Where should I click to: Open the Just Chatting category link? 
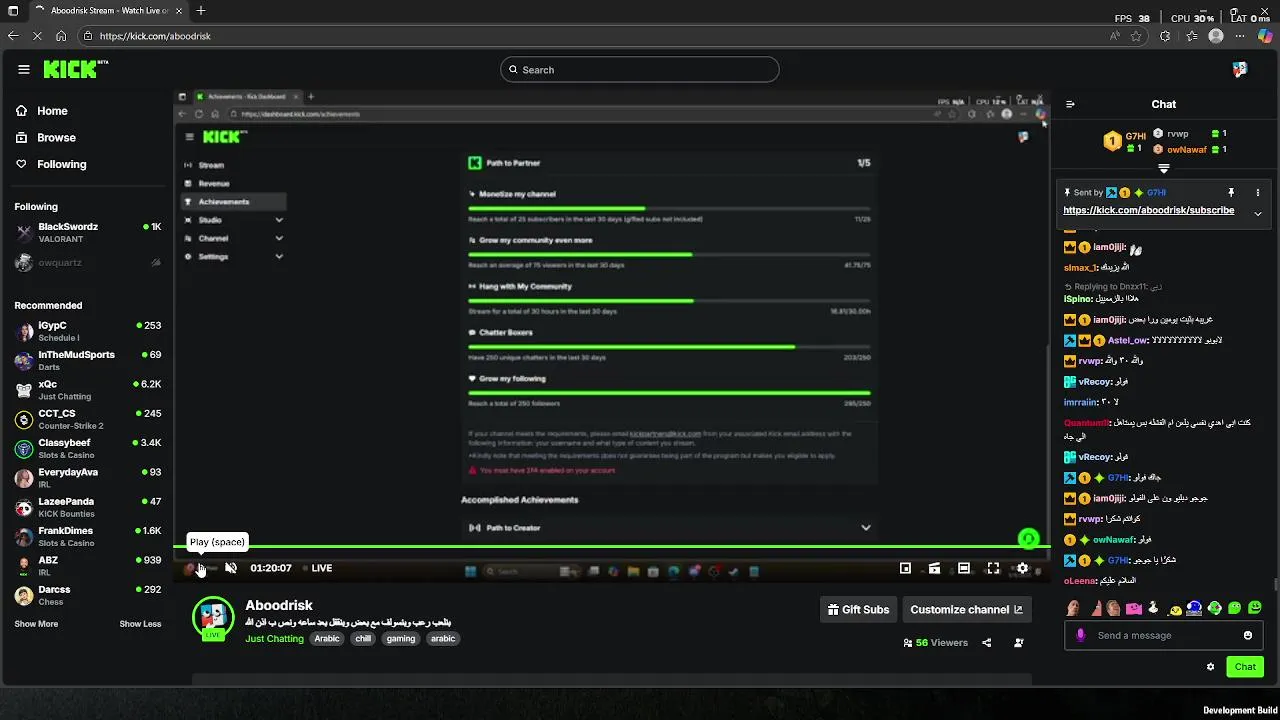[274, 638]
